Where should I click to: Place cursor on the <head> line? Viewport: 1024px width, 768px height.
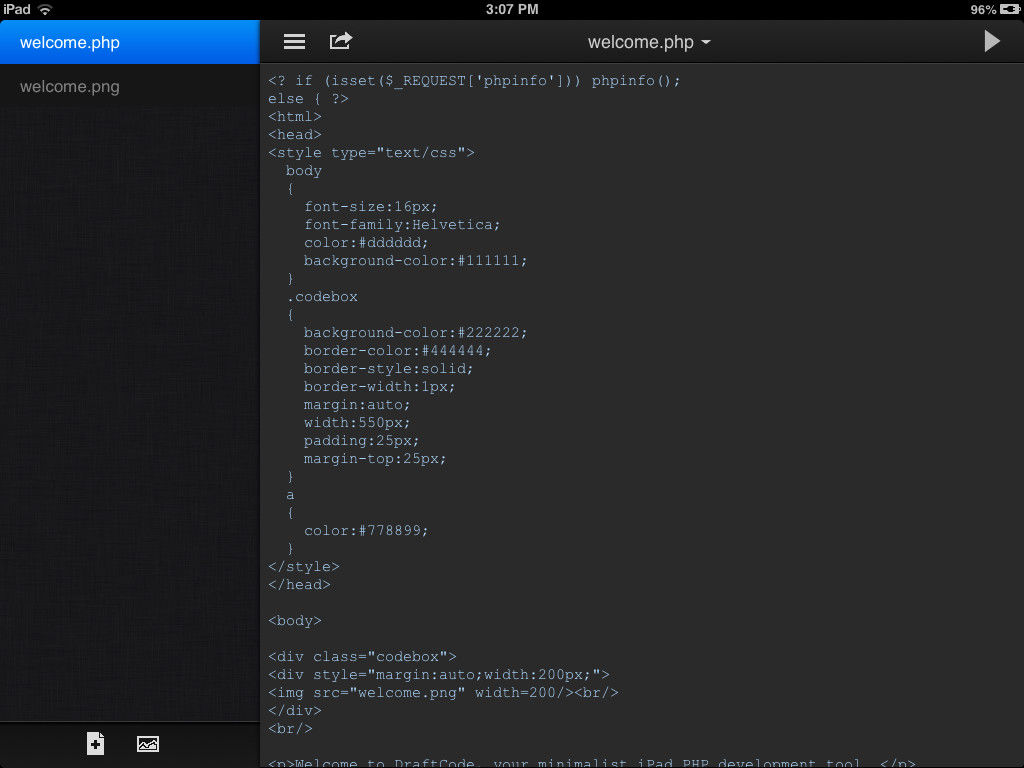click(295, 135)
